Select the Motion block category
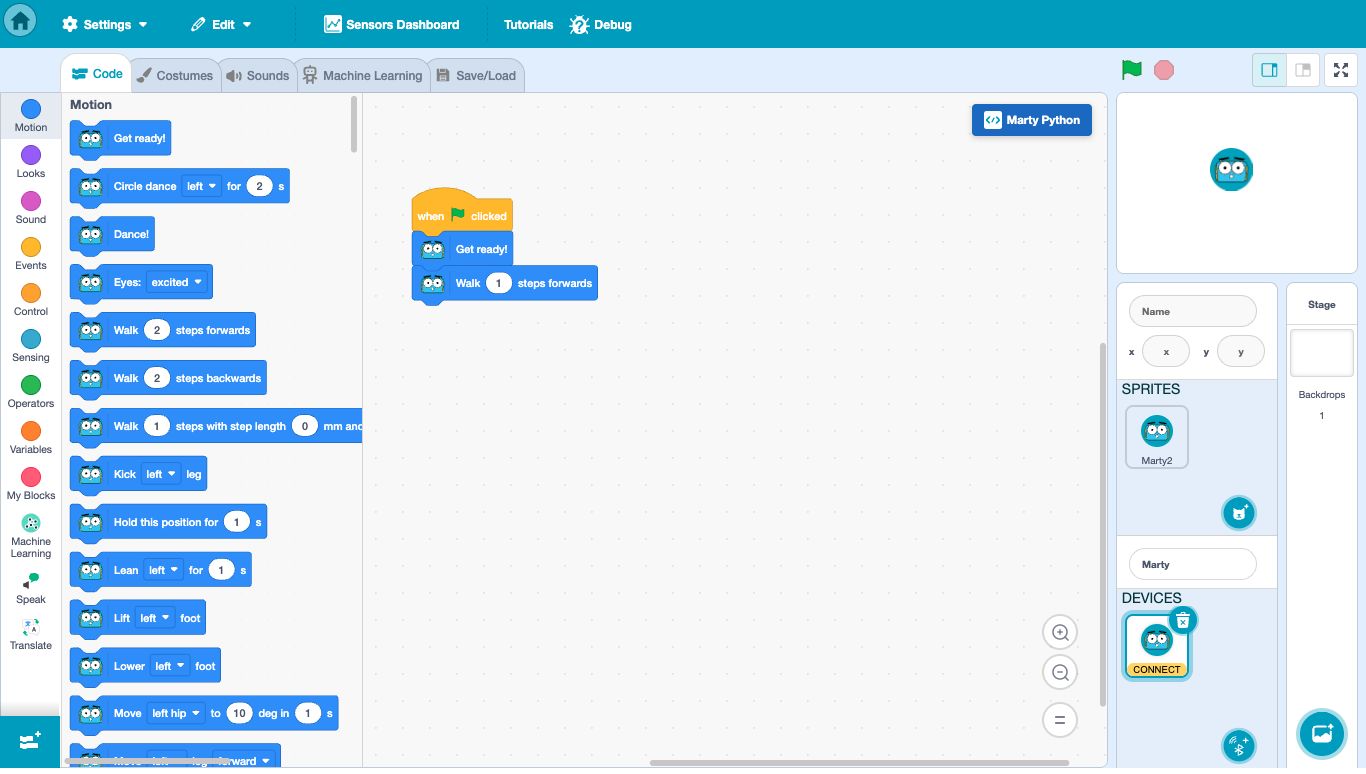 coord(31,115)
